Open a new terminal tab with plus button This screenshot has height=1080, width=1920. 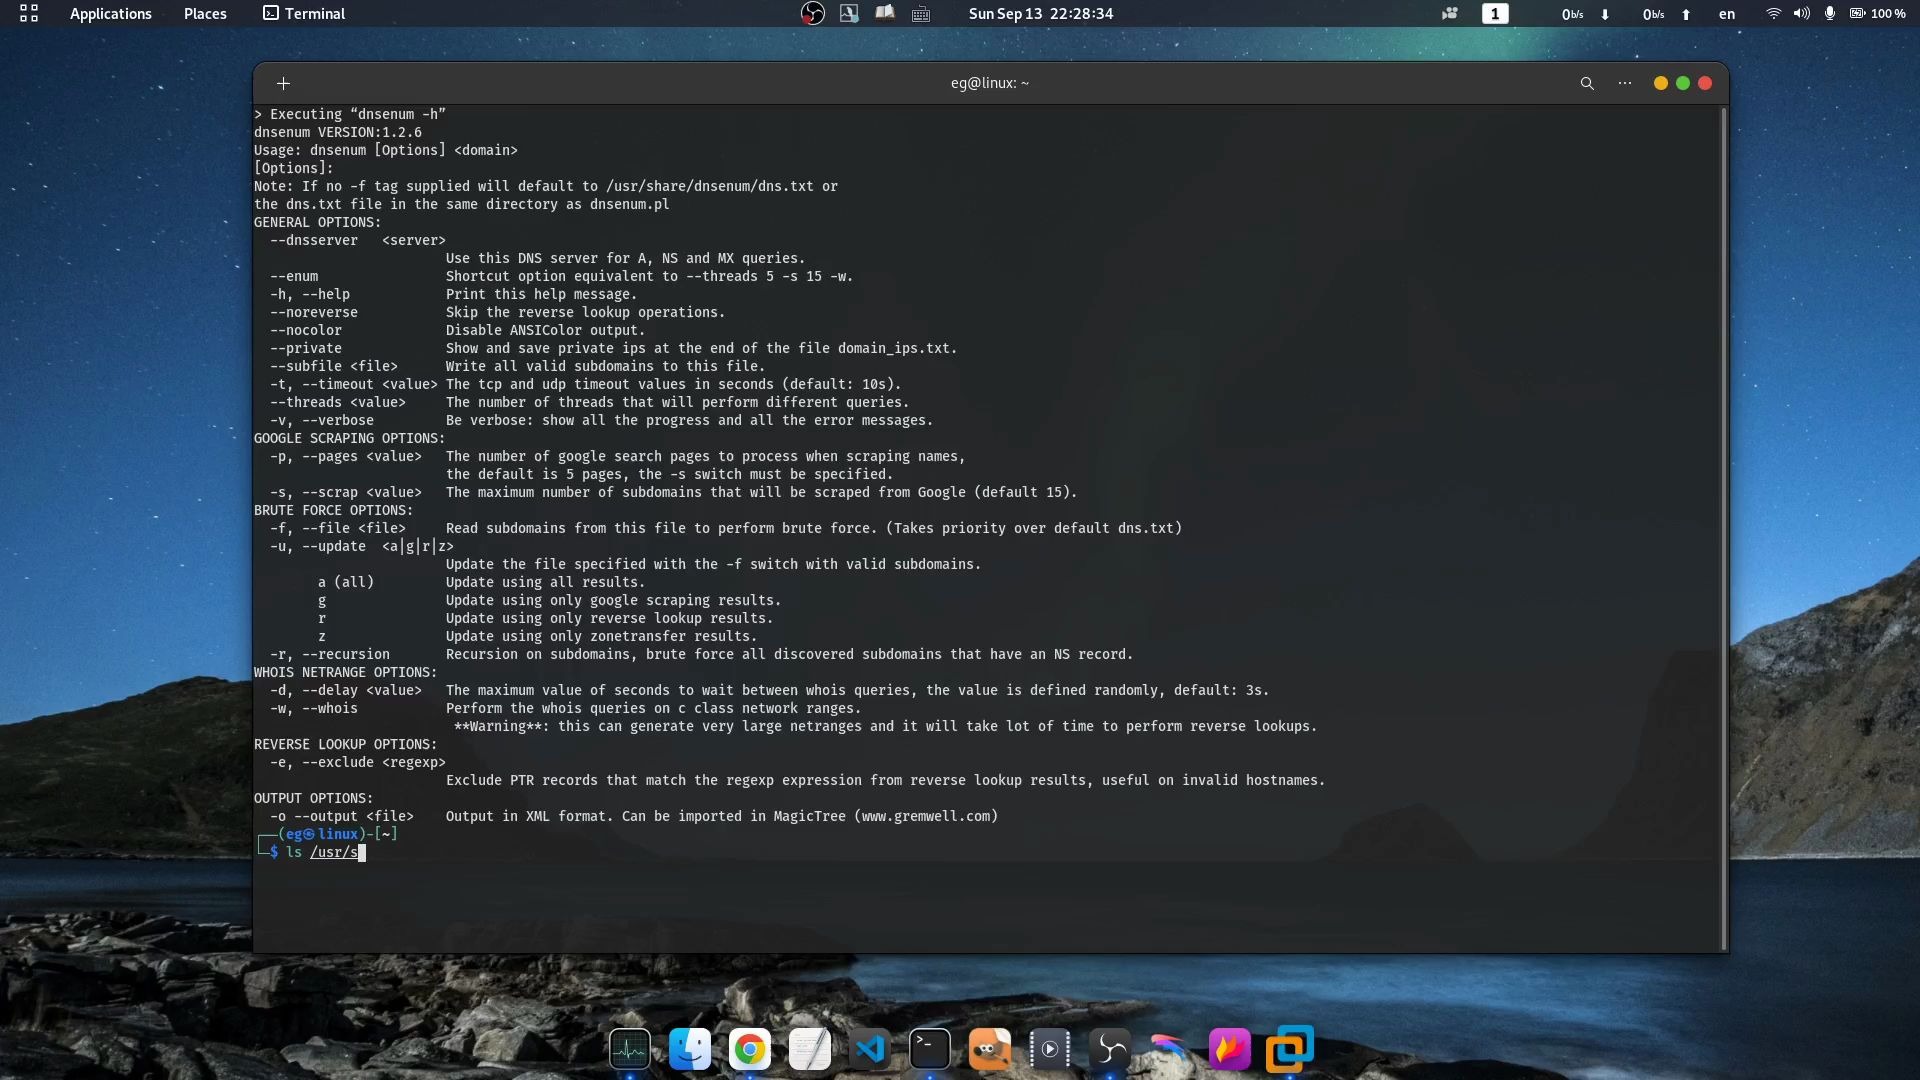(x=283, y=83)
